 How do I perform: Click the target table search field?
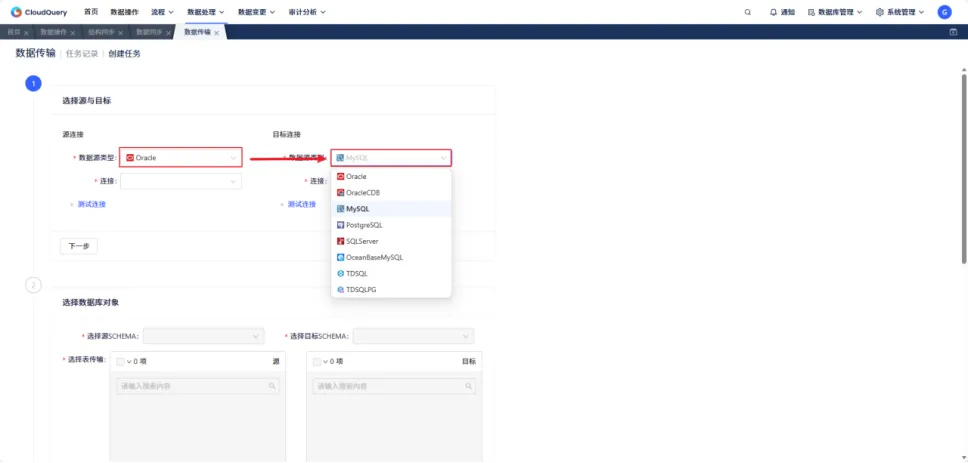[394, 386]
